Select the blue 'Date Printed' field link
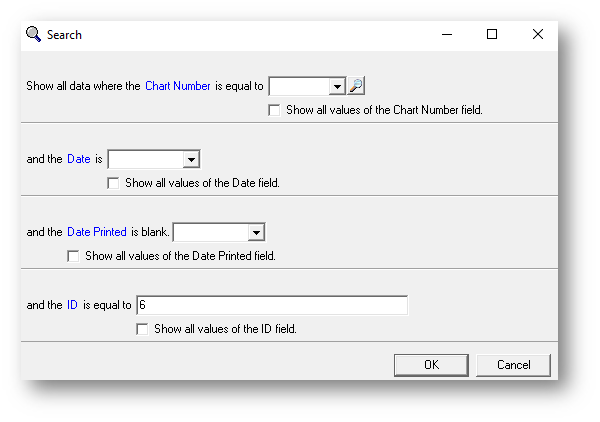Viewport: 600px width, 422px height. click(97, 232)
